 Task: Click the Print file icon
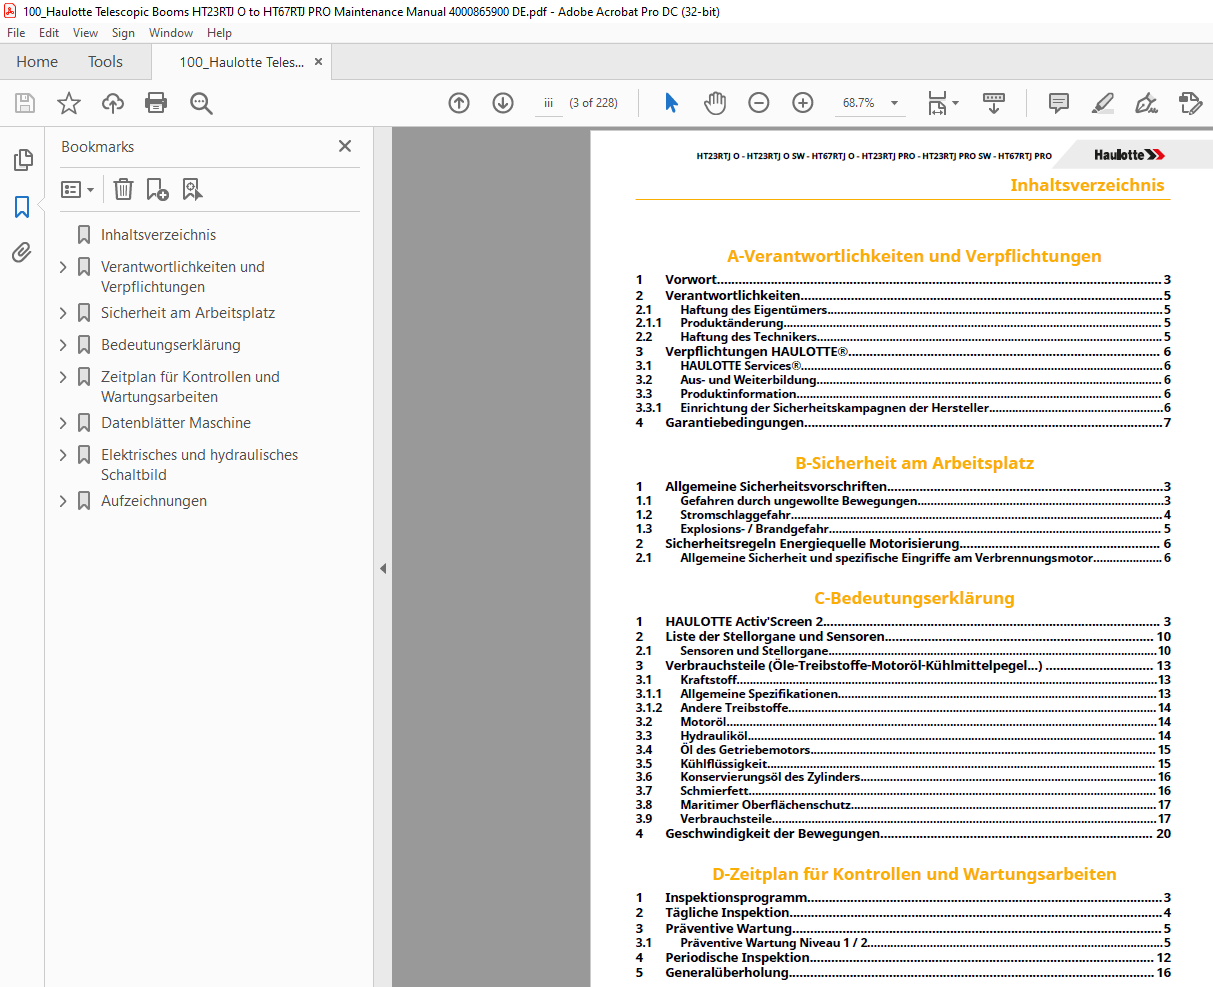tap(156, 103)
